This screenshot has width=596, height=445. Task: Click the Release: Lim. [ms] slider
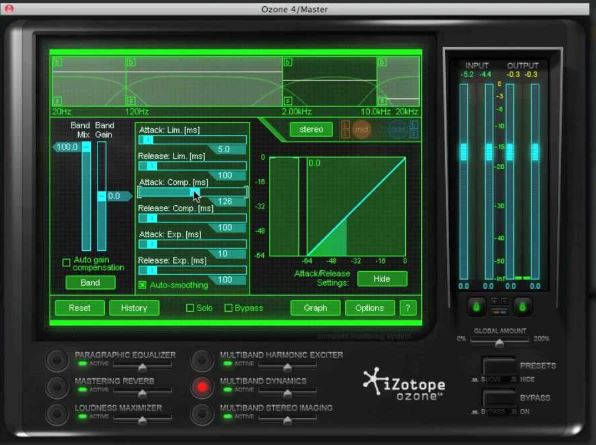(x=192, y=166)
